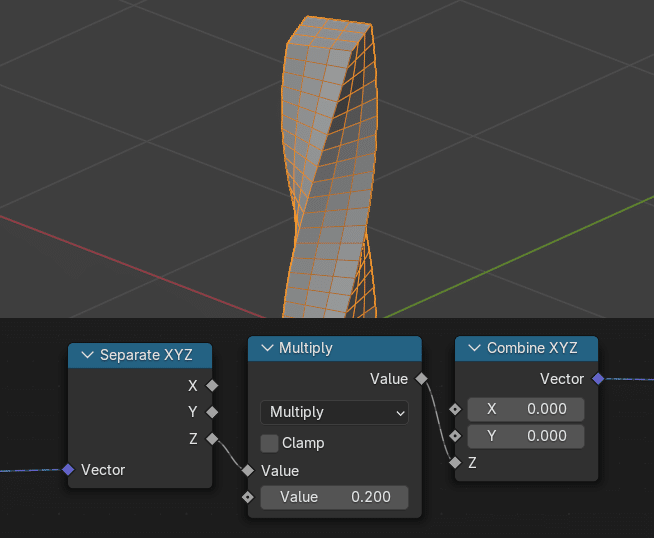Enable the Clamp checkbox
Screen dimensions: 654x538
coord(269,443)
